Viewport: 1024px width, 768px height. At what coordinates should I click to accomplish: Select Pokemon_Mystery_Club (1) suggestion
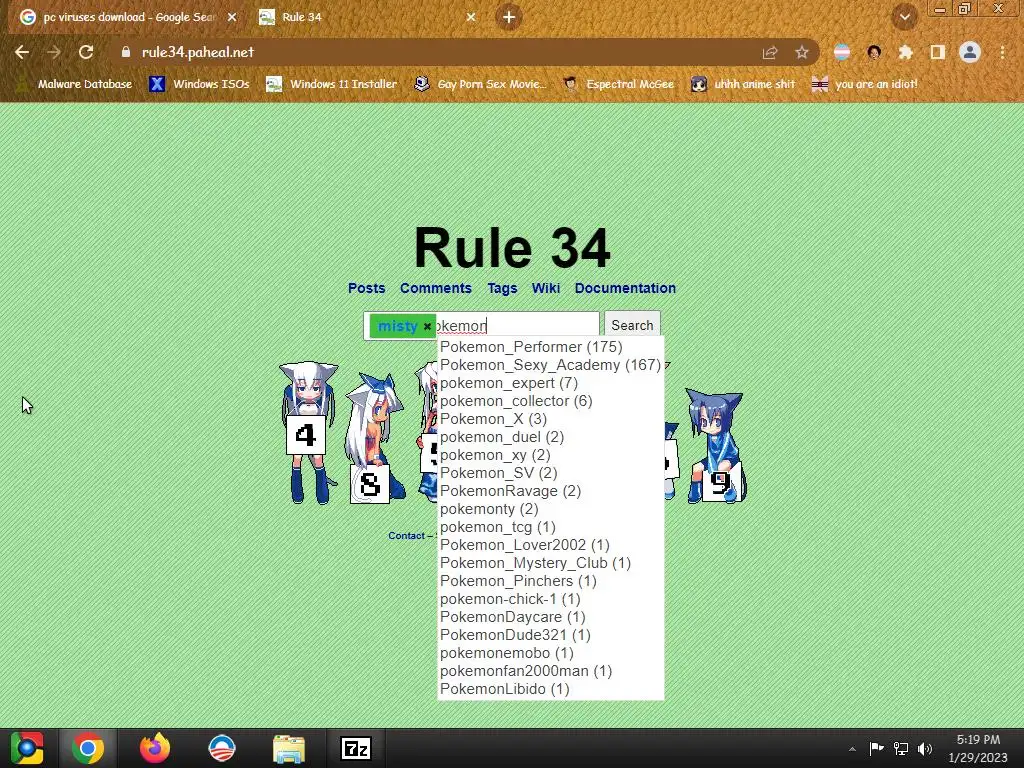click(551, 563)
